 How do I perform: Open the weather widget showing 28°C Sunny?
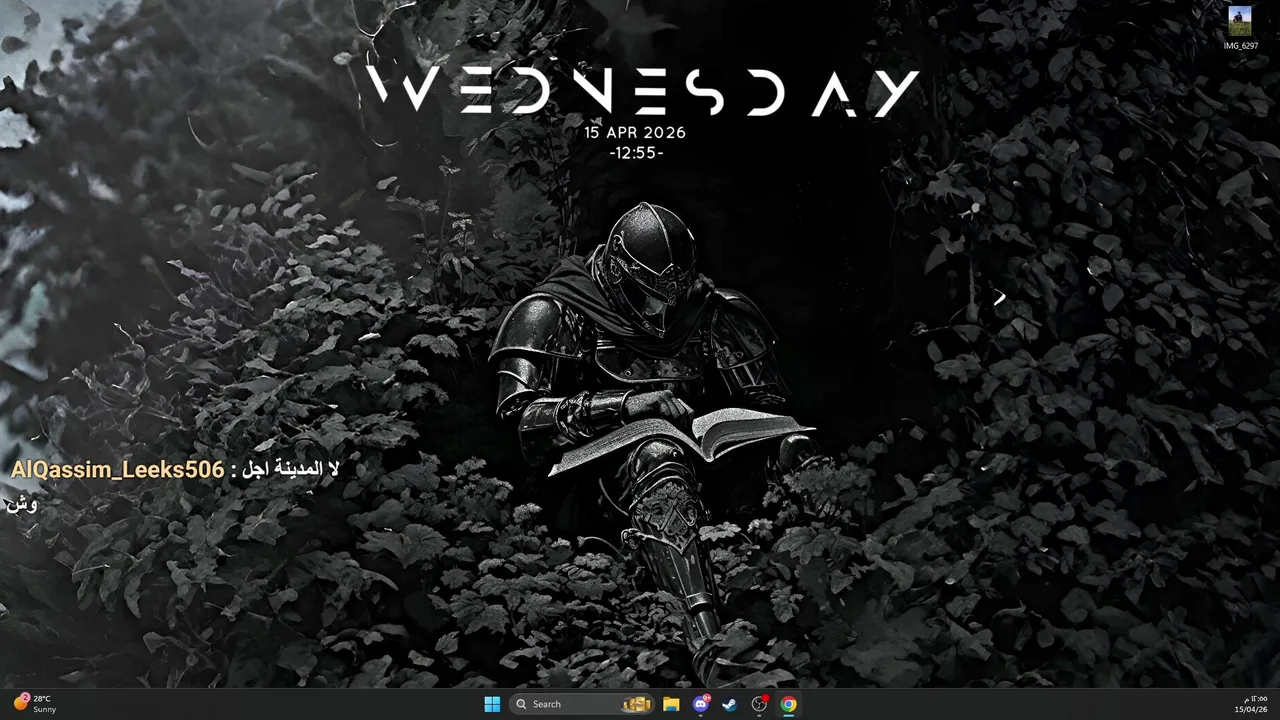(x=36, y=704)
